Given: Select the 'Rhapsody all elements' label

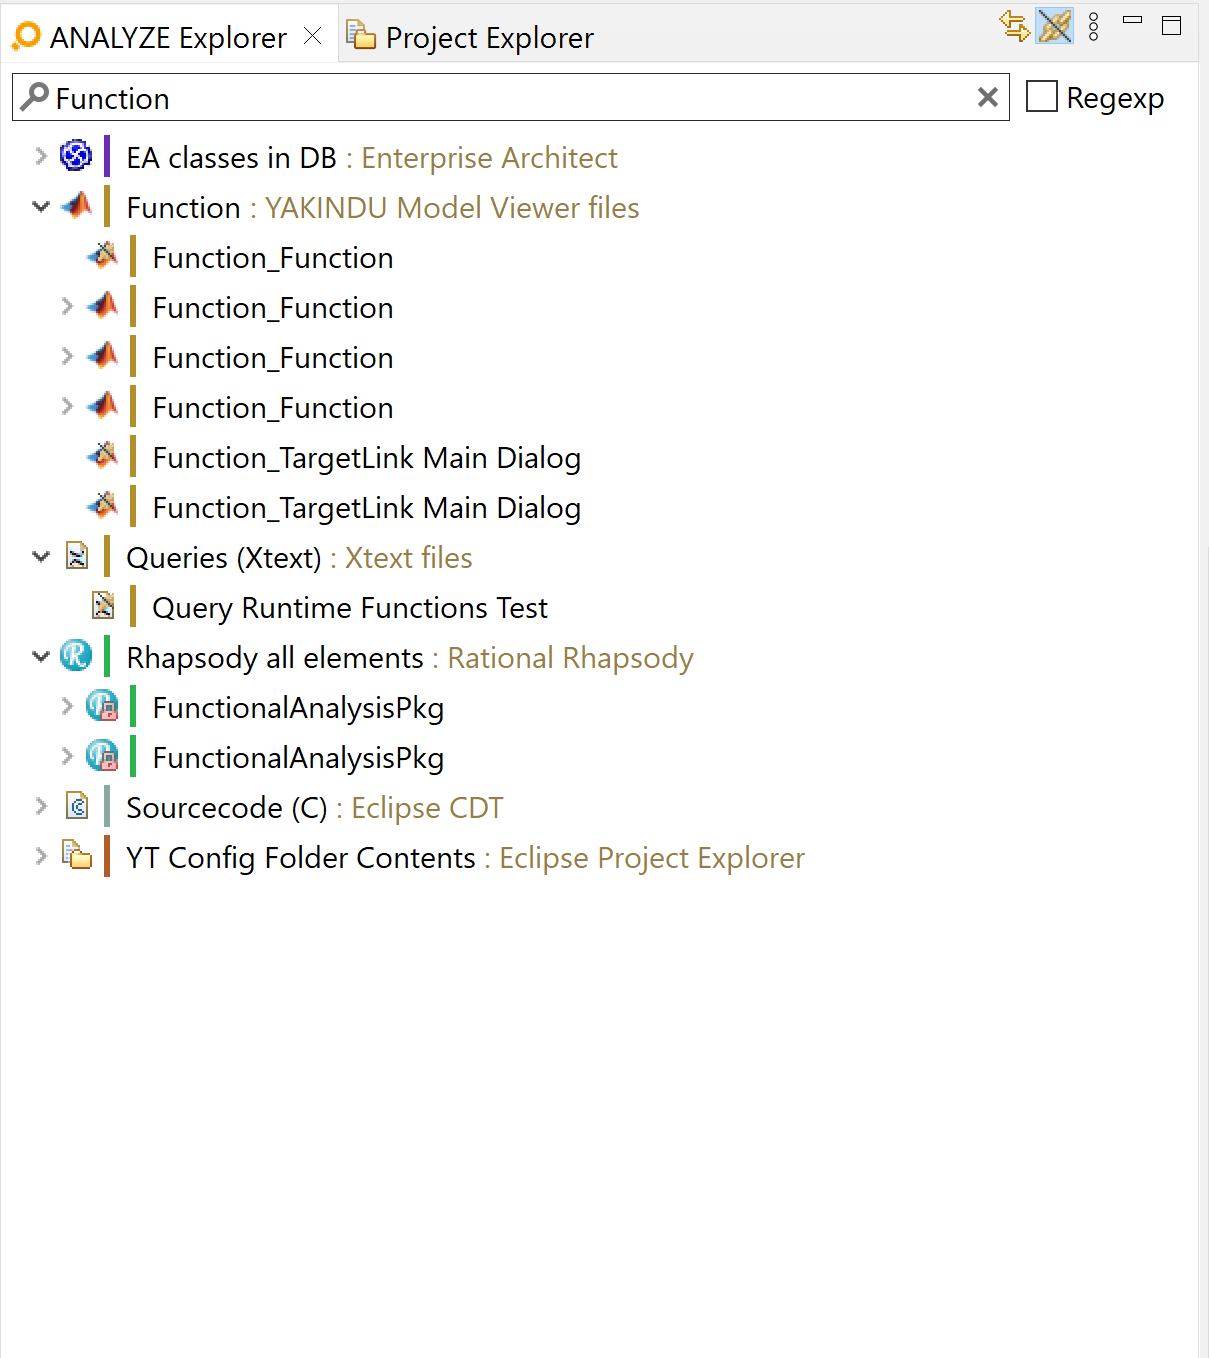Looking at the screenshot, I should (275, 658).
